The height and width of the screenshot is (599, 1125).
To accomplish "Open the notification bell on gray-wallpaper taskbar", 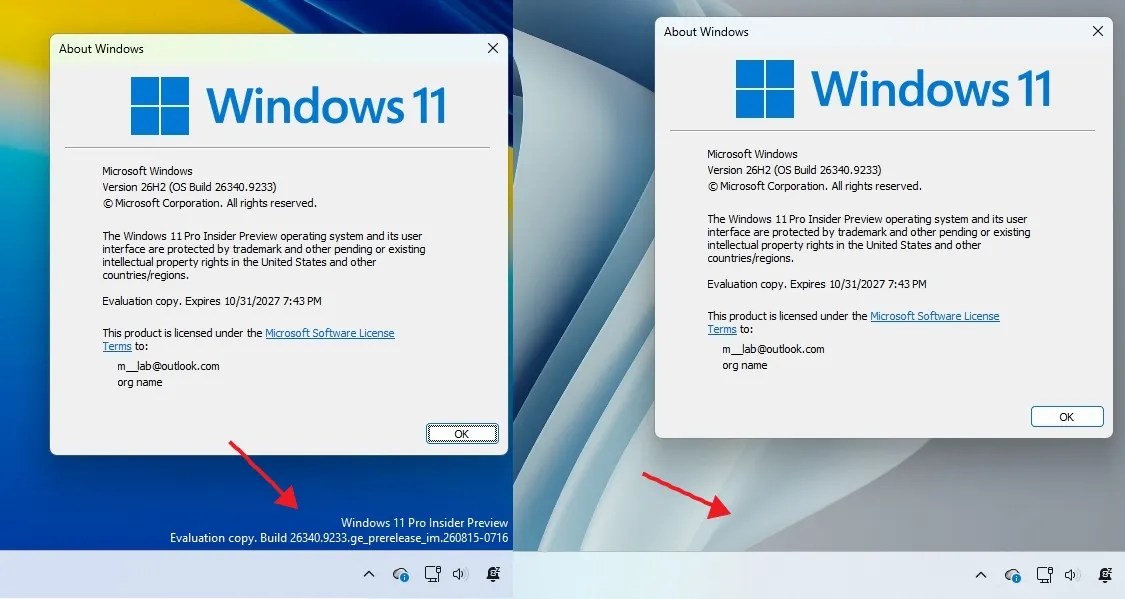I will coord(1105,575).
